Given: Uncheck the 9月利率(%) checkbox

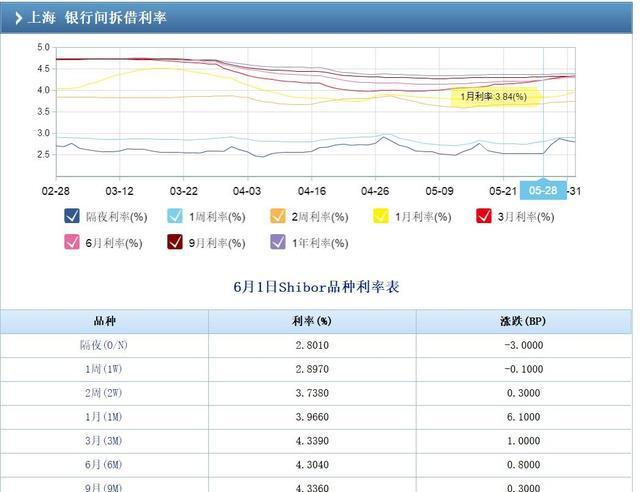Looking at the screenshot, I should 175,242.
